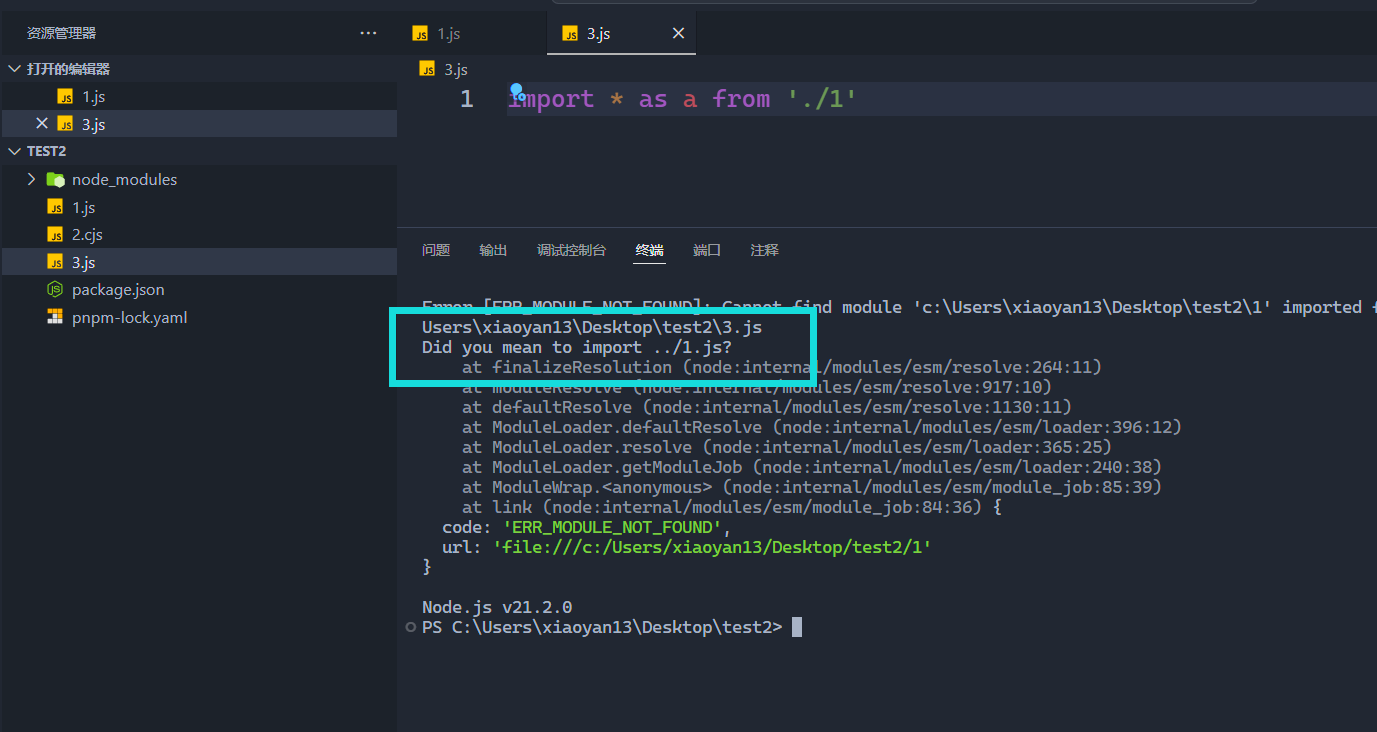Open the 端口 panel tab

[x=707, y=250]
